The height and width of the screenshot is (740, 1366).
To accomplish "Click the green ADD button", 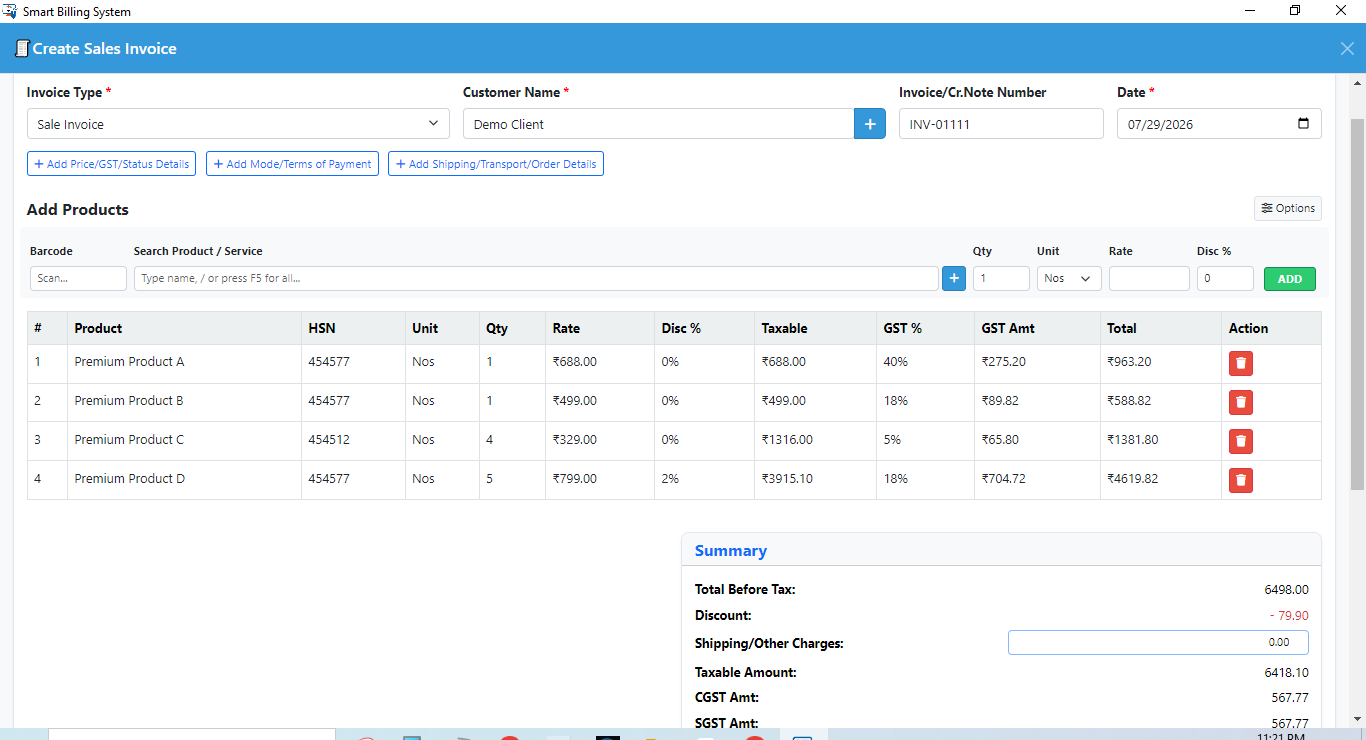I will click(1290, 279).
